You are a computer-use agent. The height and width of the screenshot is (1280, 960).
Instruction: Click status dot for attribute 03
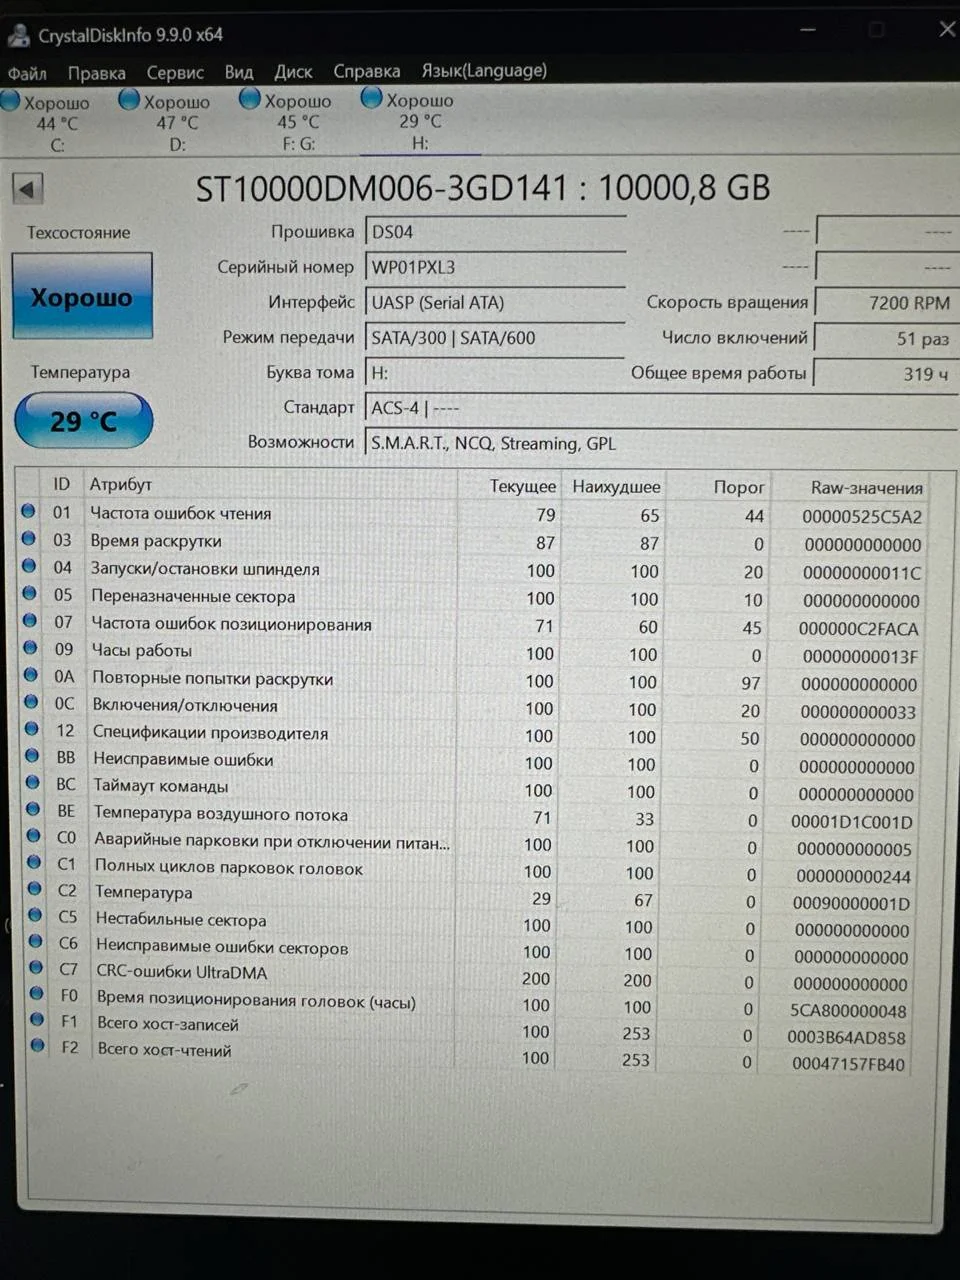(x=28, y=539)
